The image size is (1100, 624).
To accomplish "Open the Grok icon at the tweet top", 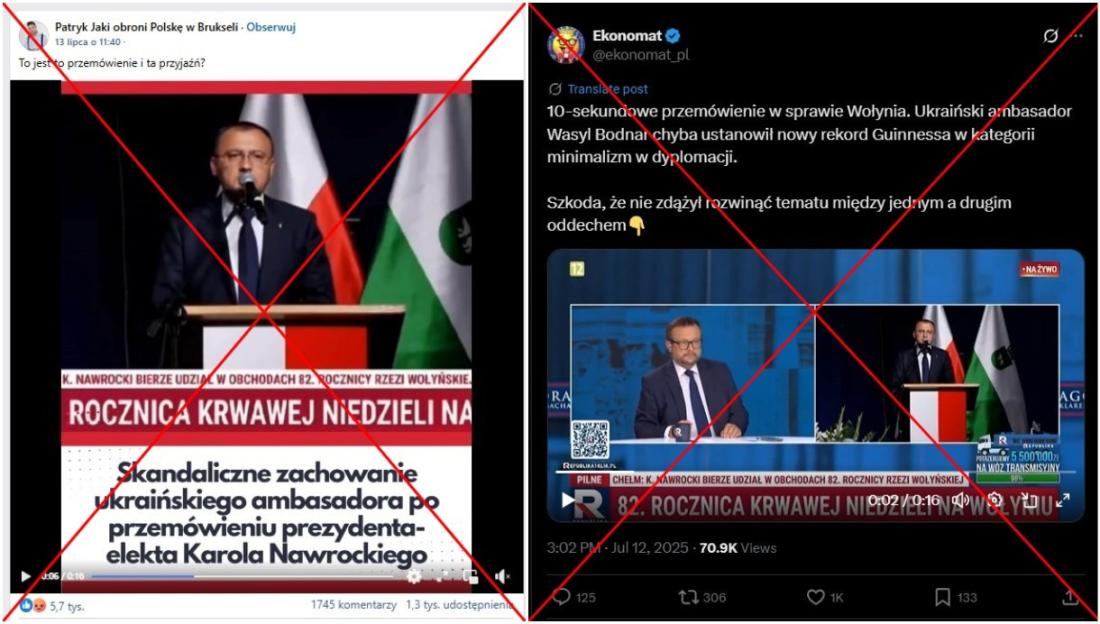I will point(1050,36).
